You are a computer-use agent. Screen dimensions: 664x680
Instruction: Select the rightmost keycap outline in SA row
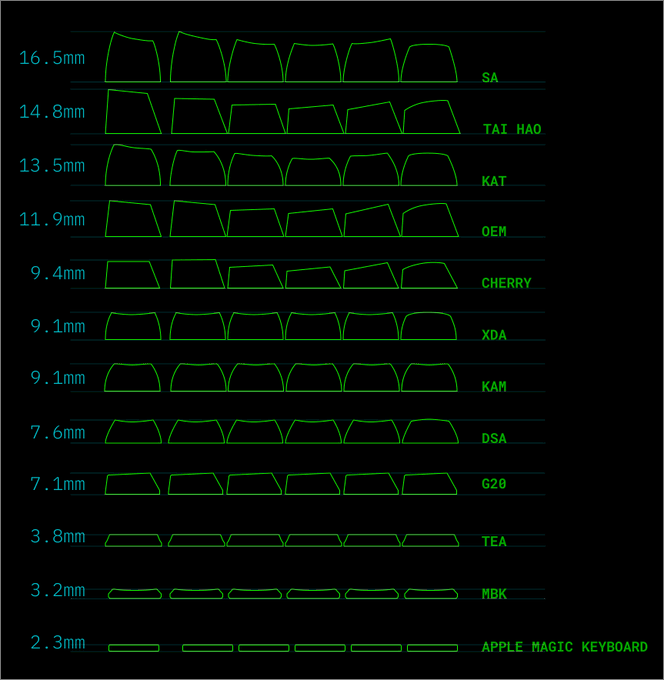click(x=429, y=63)
